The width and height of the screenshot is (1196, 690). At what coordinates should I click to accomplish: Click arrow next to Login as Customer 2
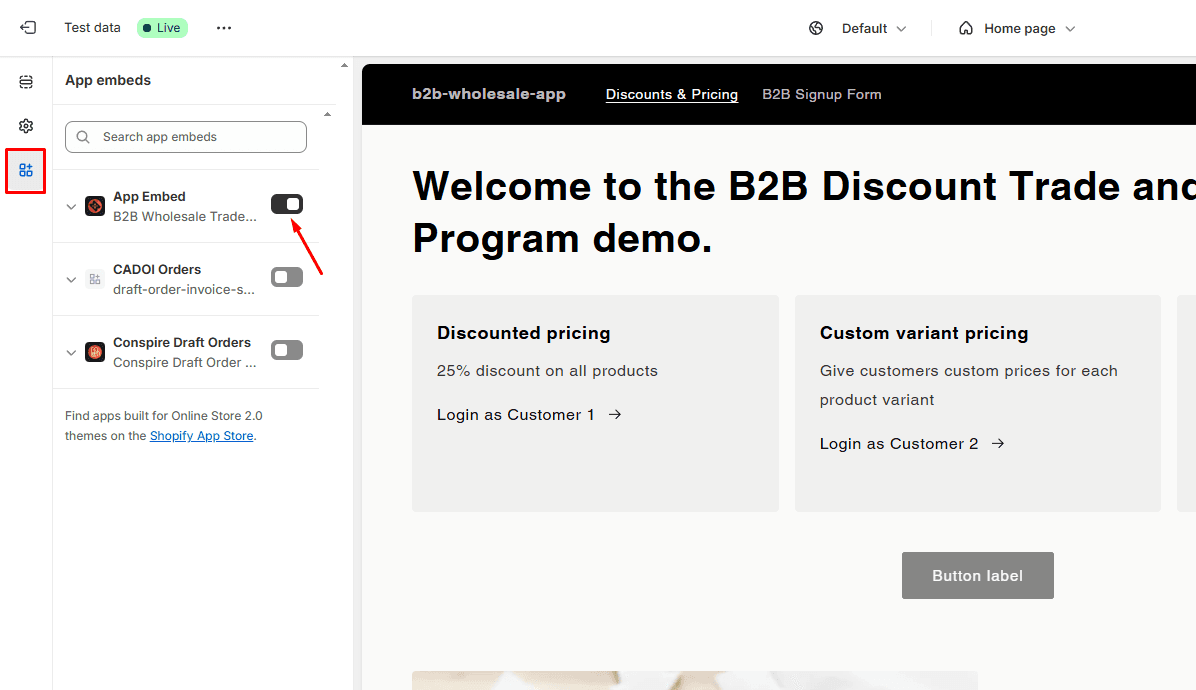pyautogui.click(x=998, y=444)
